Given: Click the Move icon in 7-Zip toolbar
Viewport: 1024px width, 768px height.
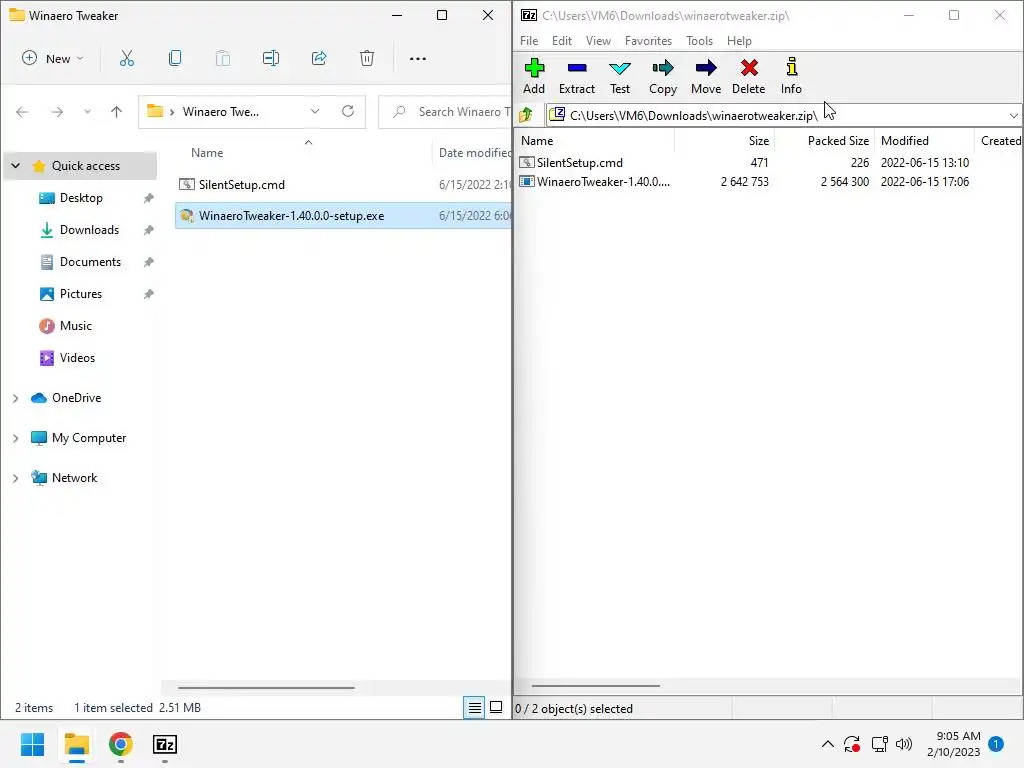Looking at the screenshot, I should (706, 76).
